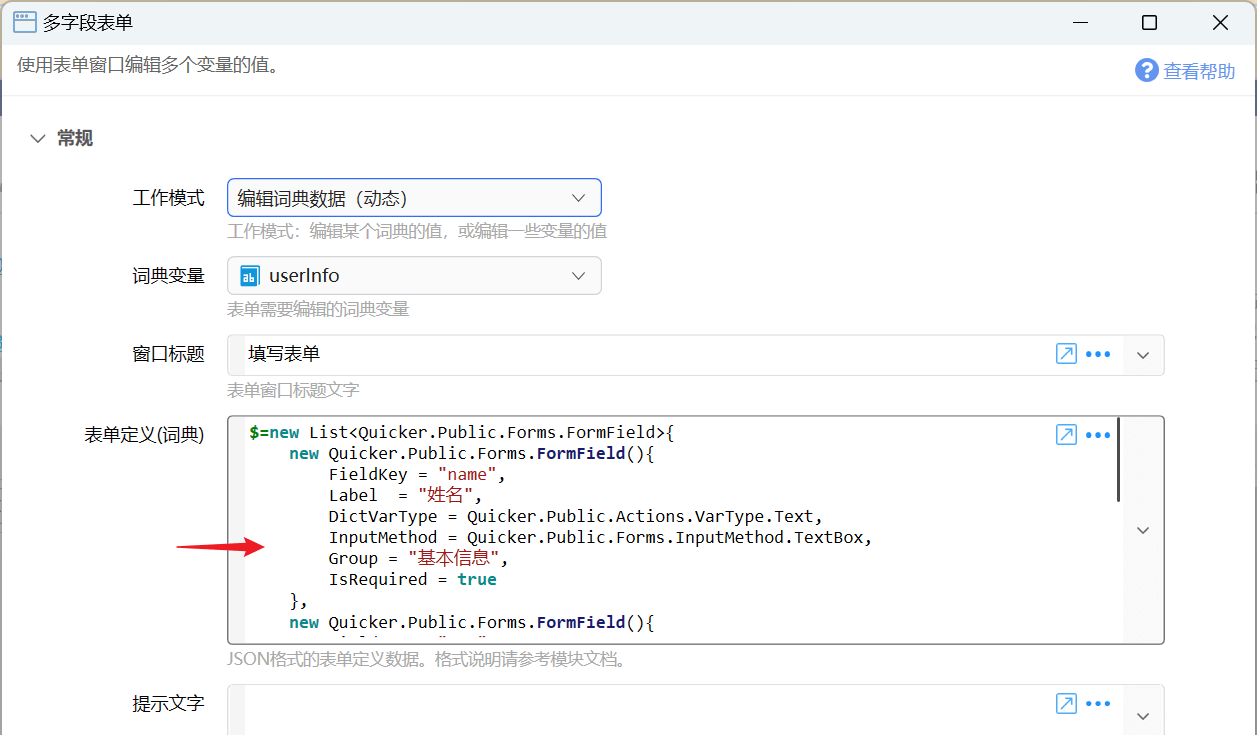Click the help question mark icon
Screen dimensions: 1257x735
[x=1146, y=70]
